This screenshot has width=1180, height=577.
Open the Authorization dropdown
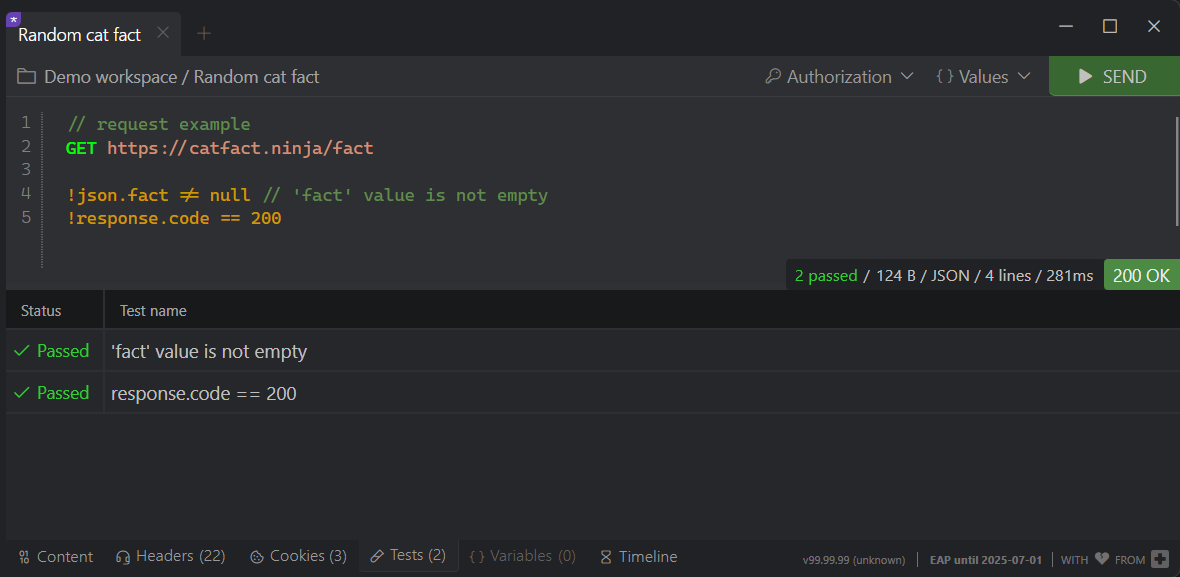point(839,77)
